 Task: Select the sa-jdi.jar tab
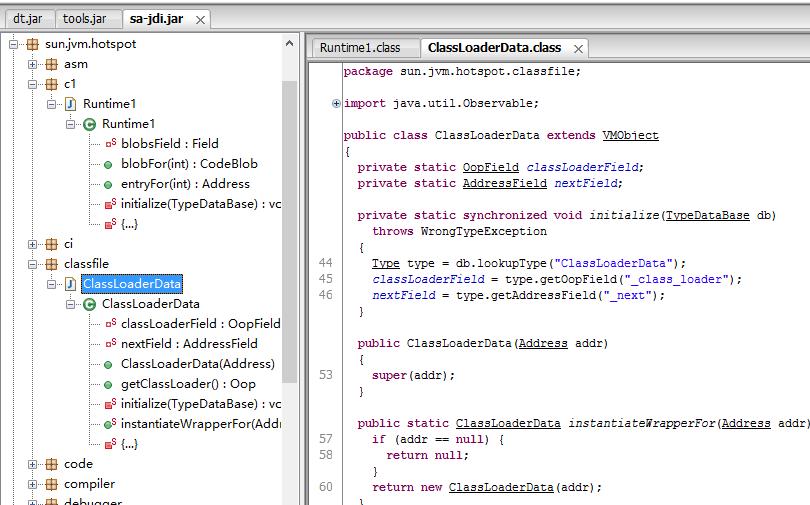[x=156, y=19]
